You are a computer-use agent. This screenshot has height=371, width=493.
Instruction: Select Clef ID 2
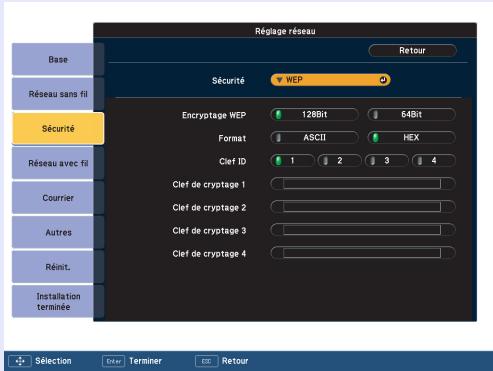pos(339,161)
